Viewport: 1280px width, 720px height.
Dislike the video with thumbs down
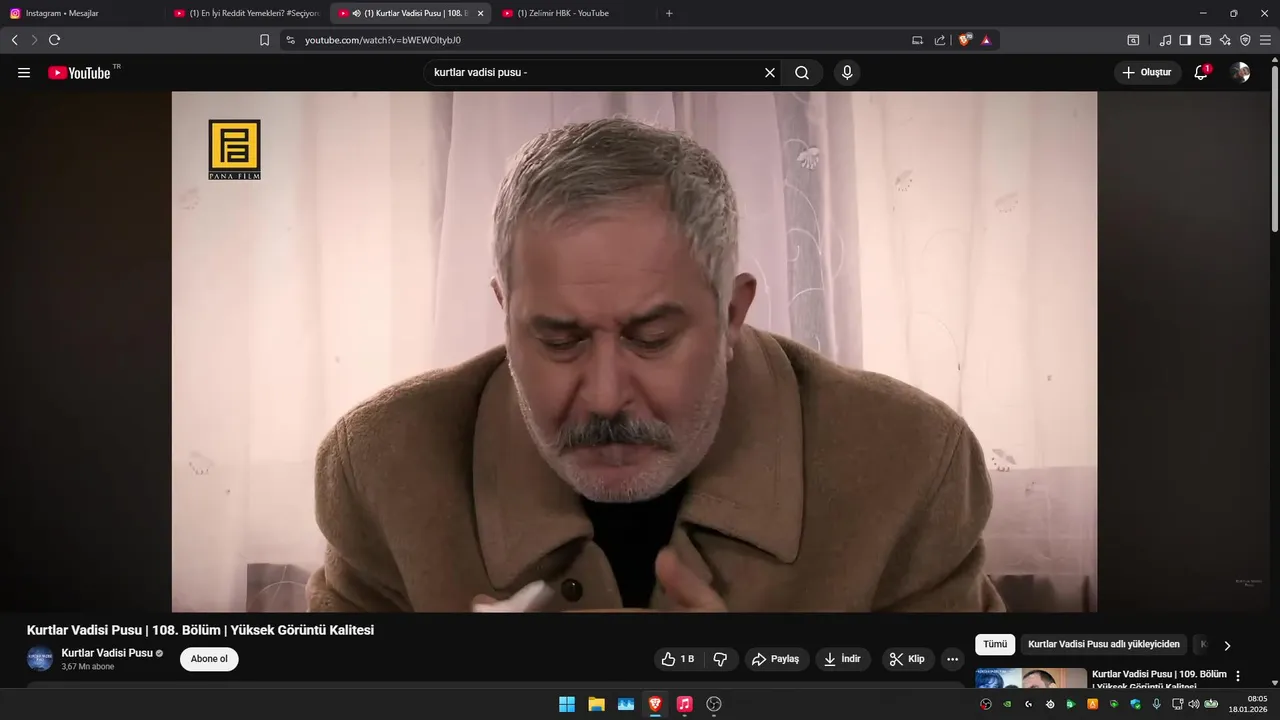[x=720, y=659]
